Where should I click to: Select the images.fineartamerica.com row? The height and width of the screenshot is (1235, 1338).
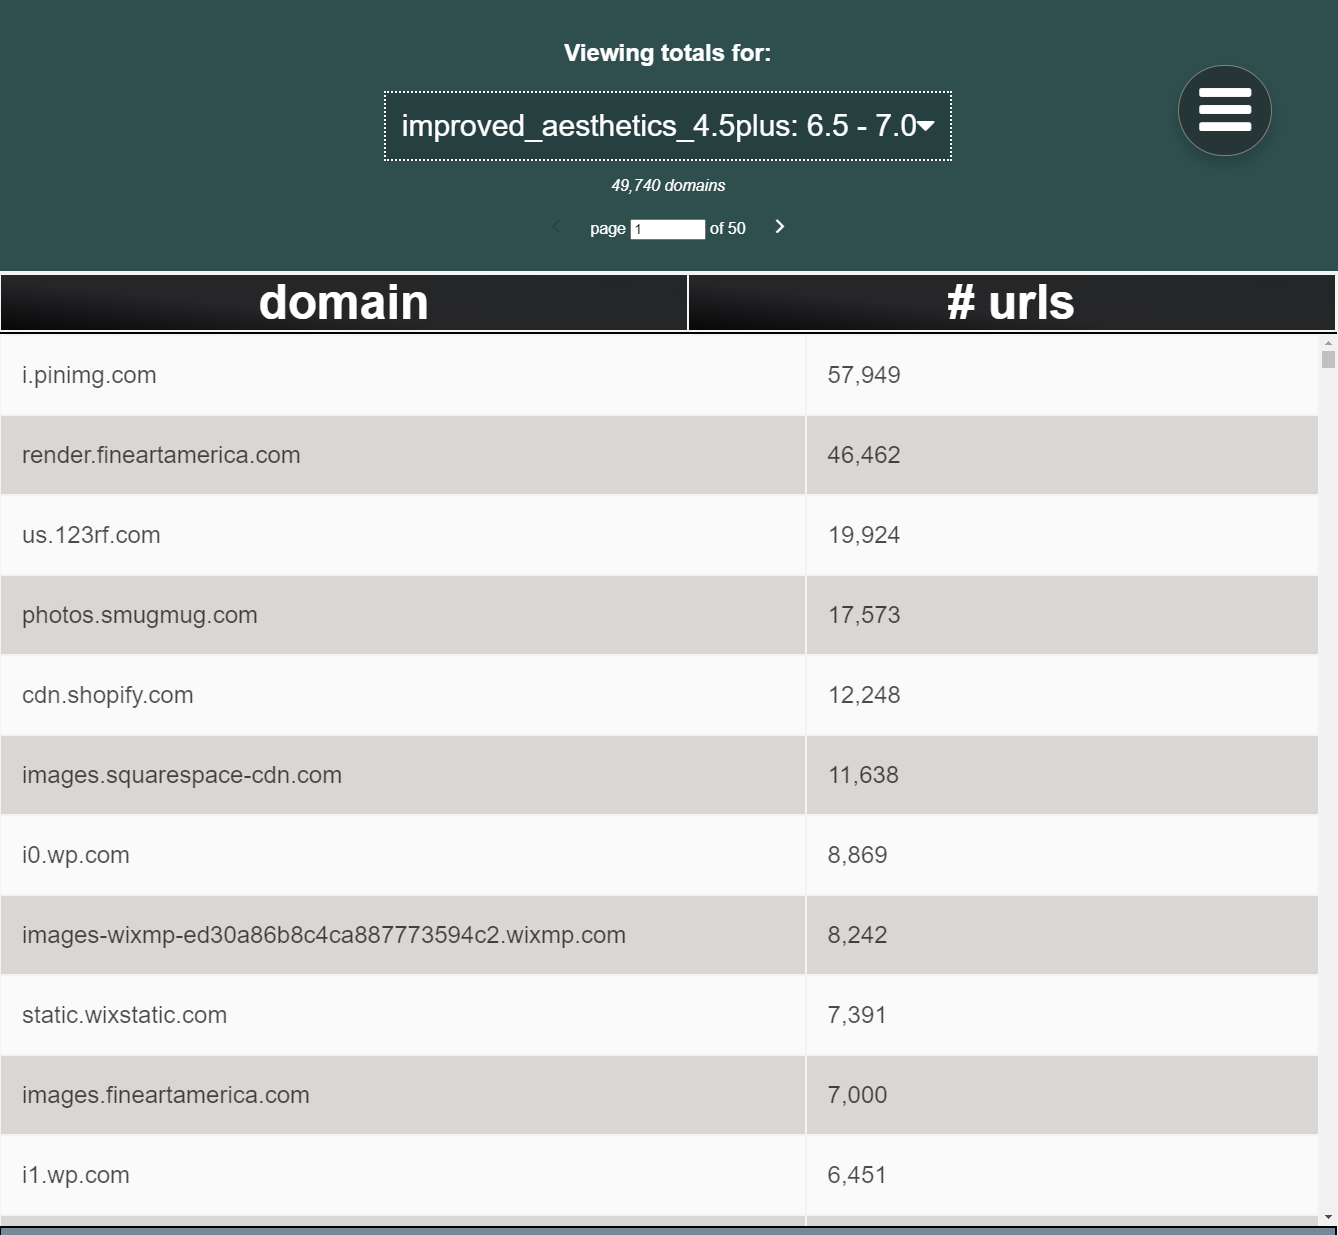(x=659, y=1095)
